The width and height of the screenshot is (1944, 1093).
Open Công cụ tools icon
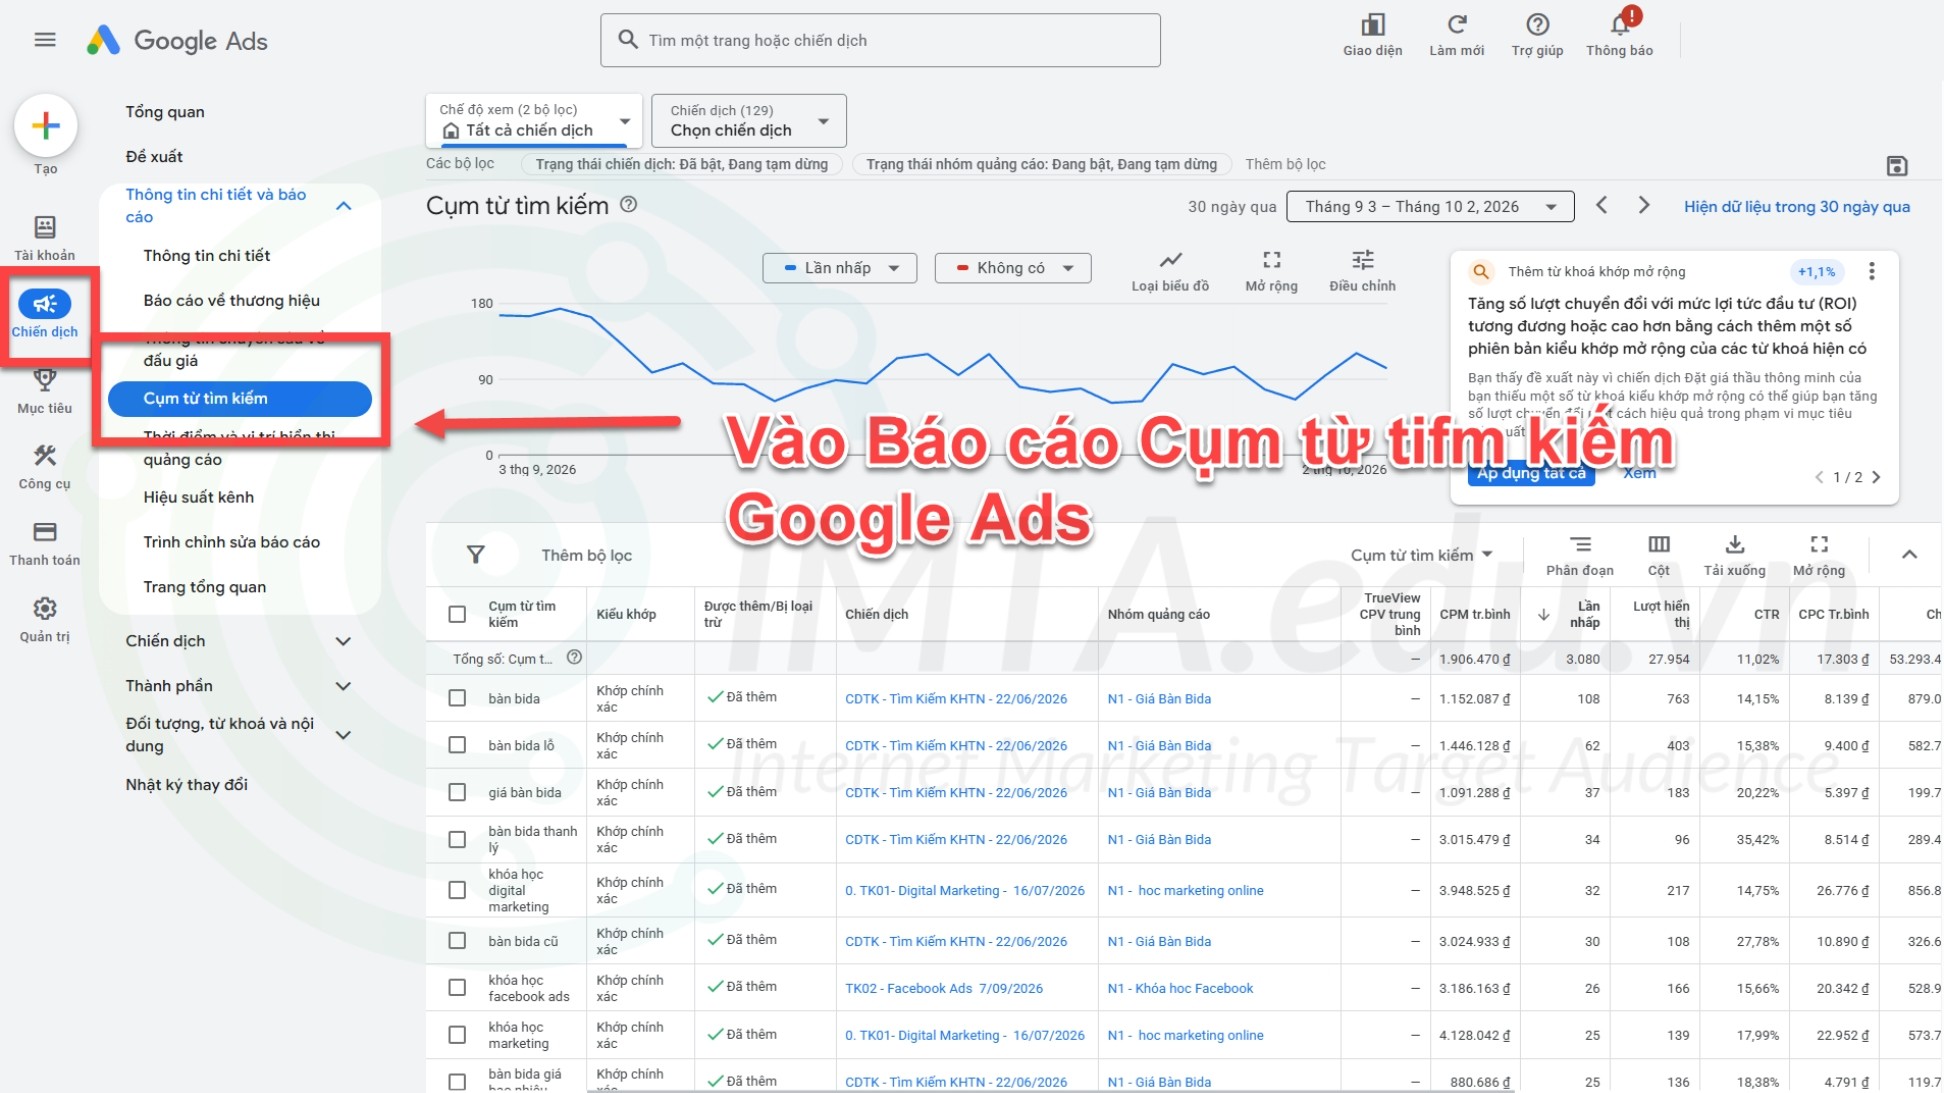(x=45, y=456)
